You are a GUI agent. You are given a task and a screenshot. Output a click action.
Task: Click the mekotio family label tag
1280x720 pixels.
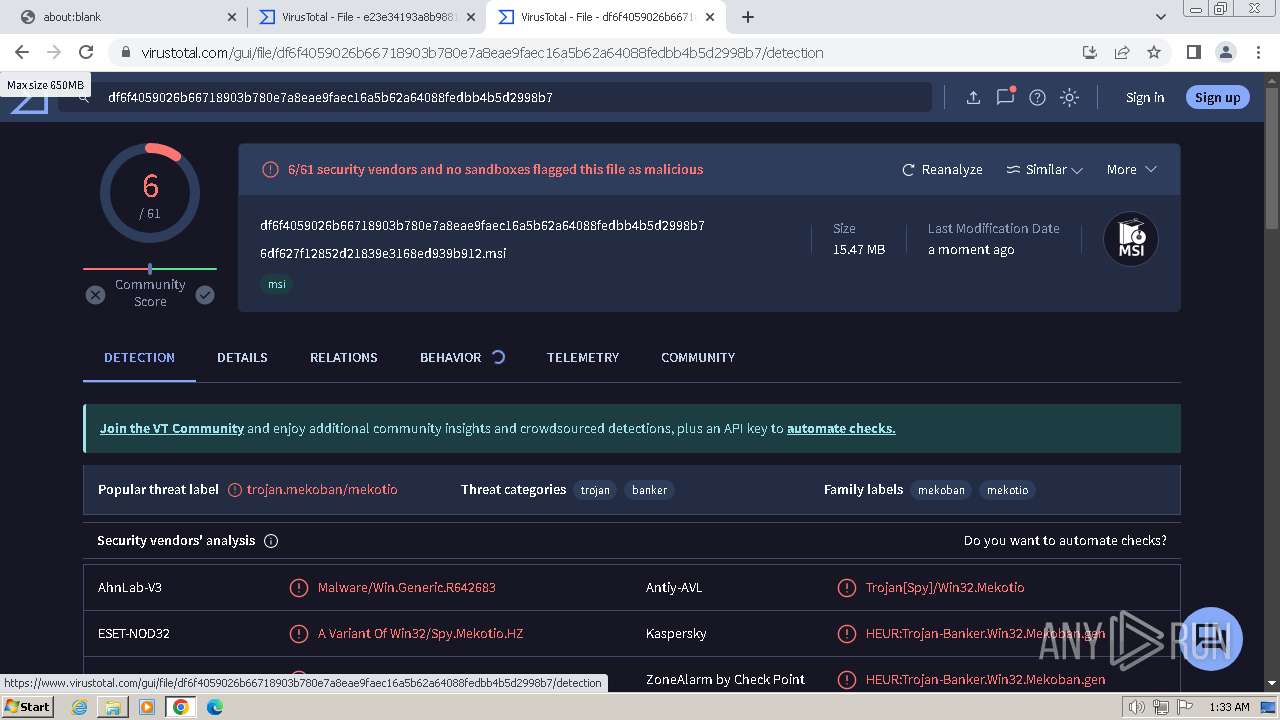point(1007,490)
